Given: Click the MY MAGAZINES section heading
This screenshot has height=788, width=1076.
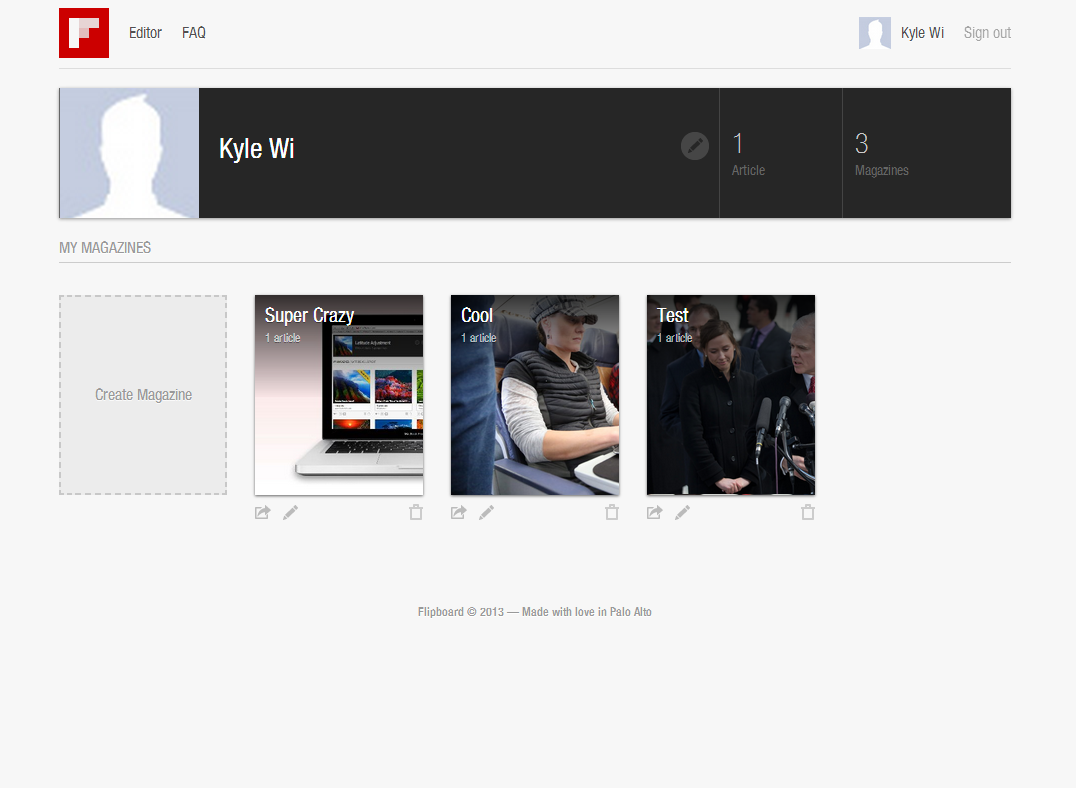Looking at the screenshot, I should (x=105, y=248).
